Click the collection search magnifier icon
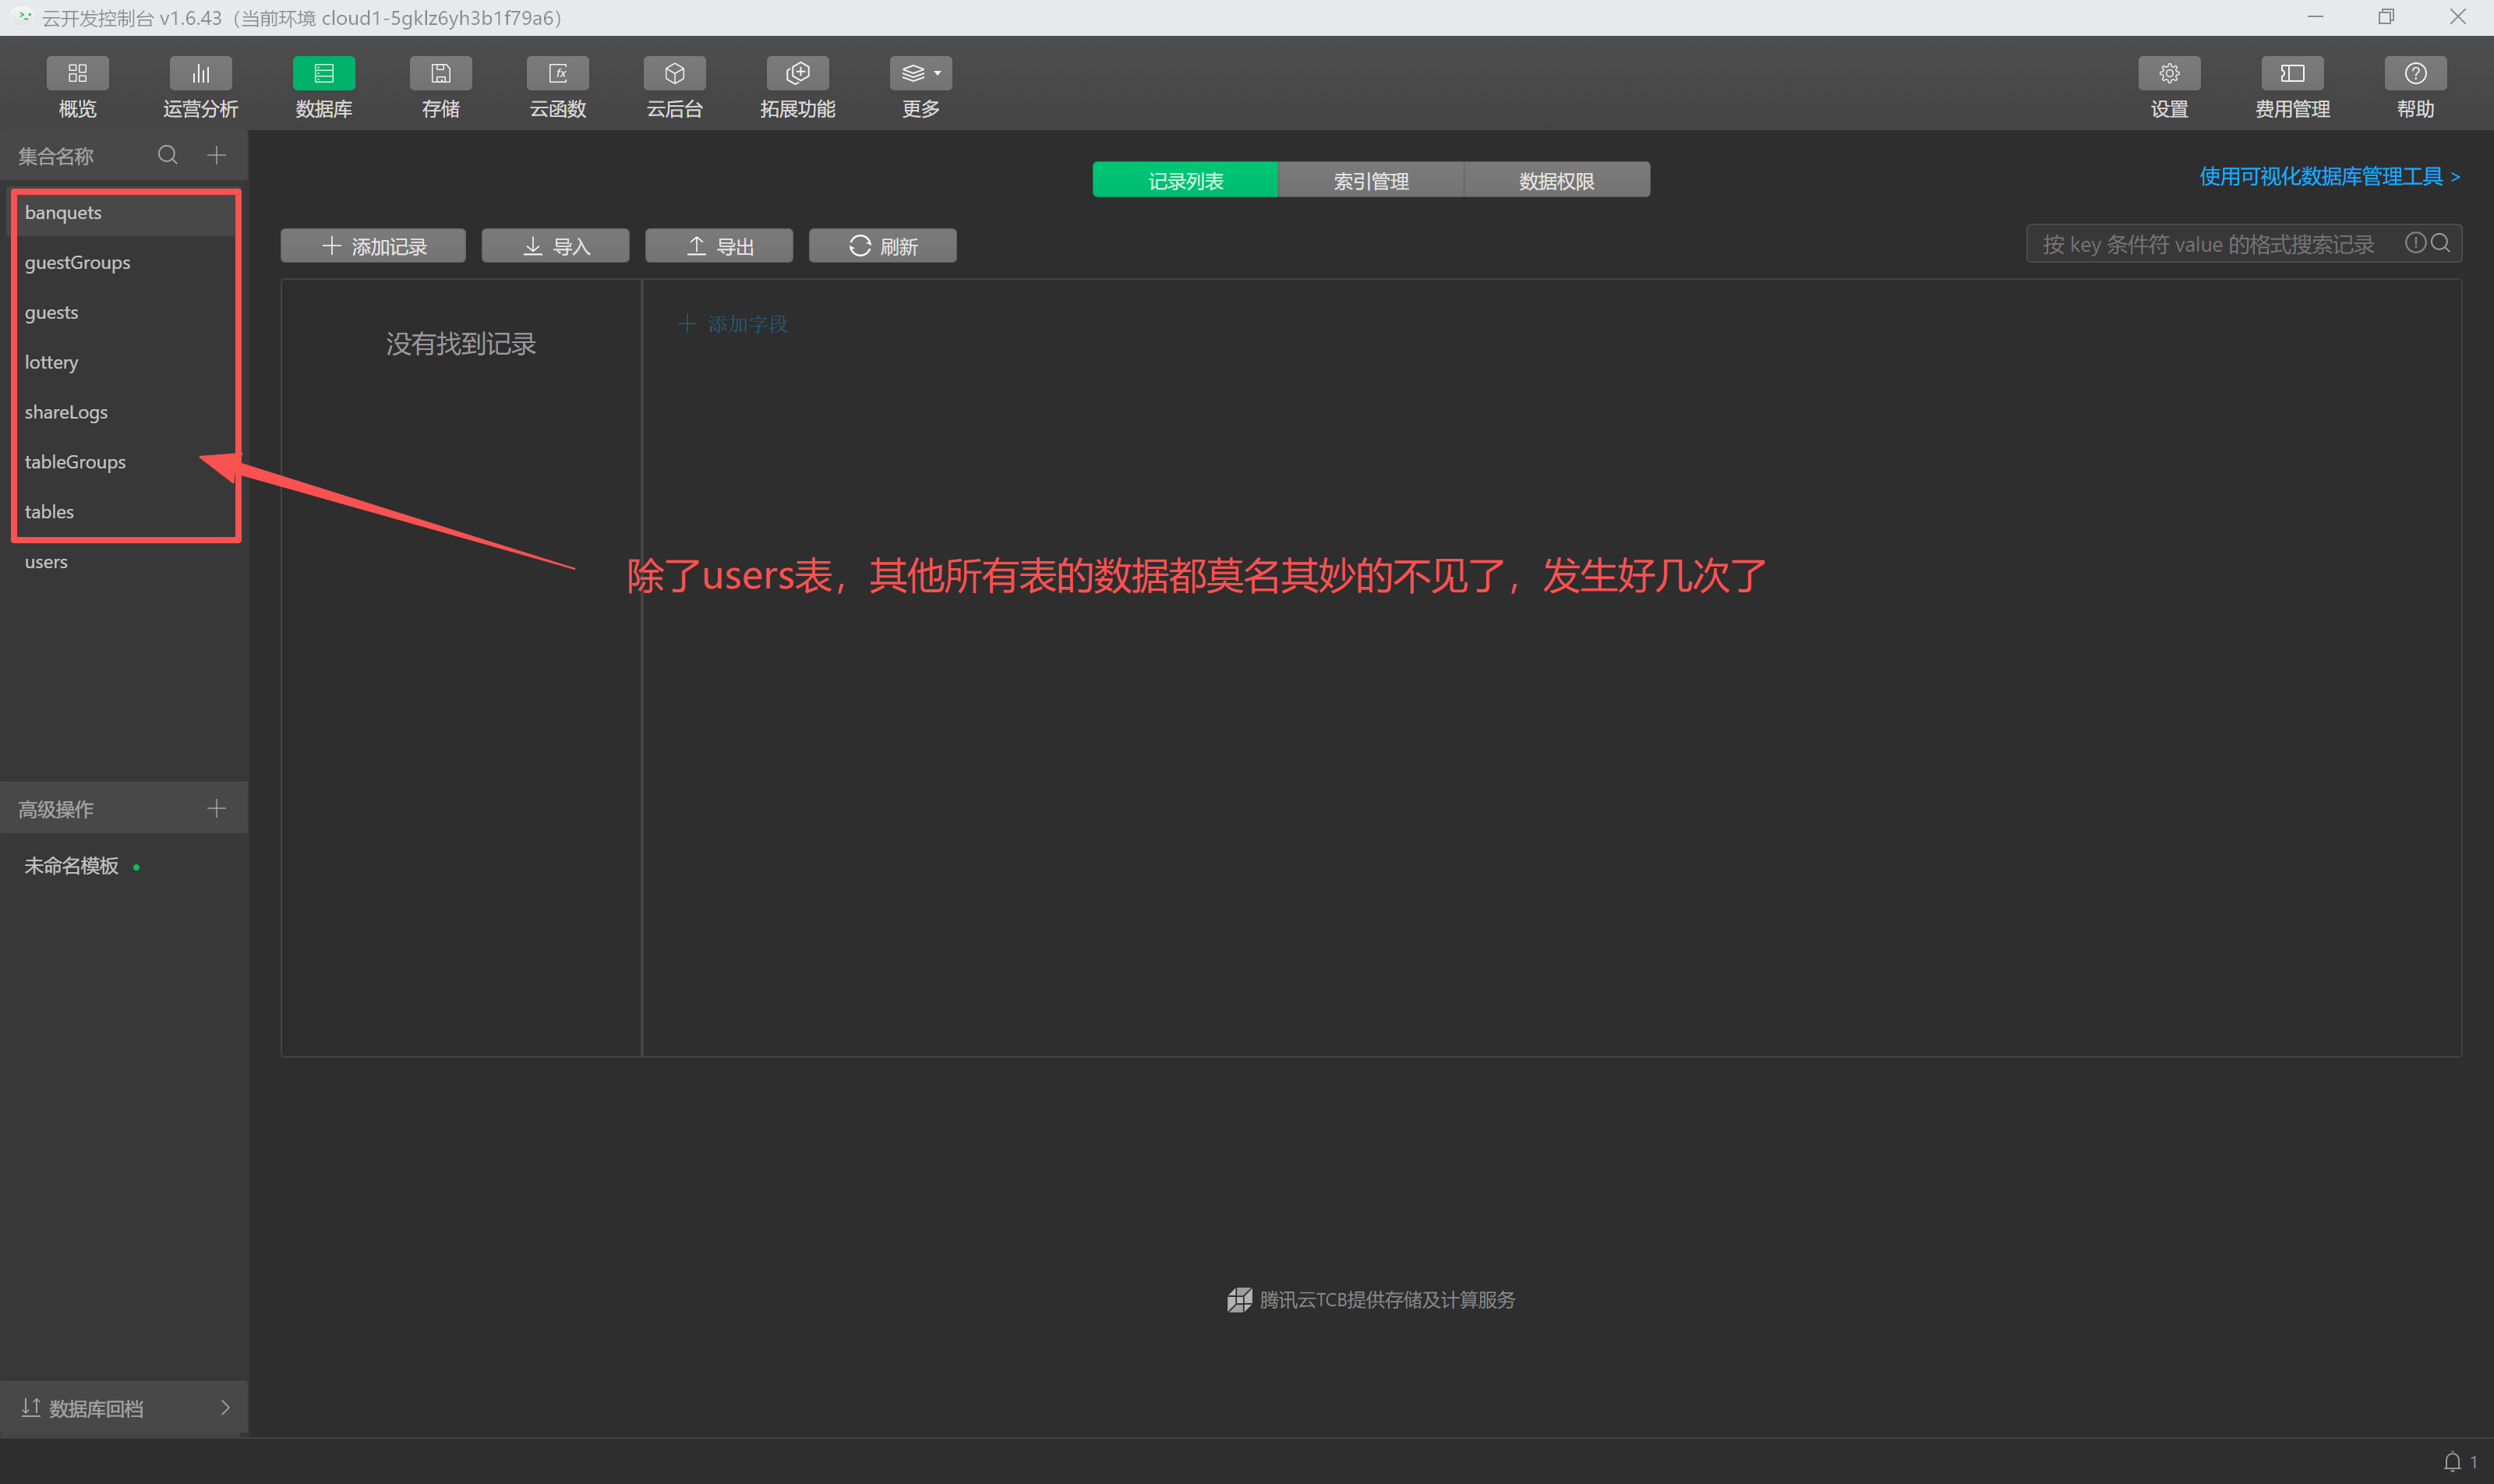 [167, 155]
